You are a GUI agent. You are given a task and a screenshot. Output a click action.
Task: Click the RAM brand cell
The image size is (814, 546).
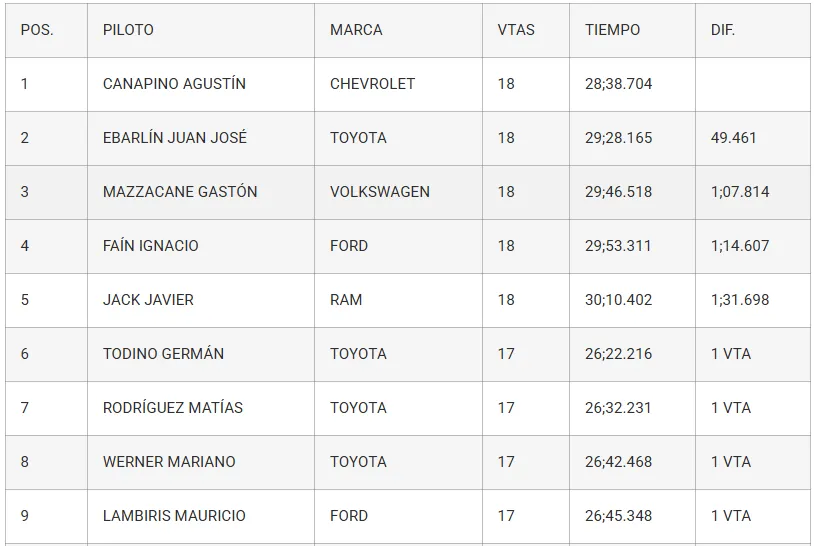pos(346,300)
